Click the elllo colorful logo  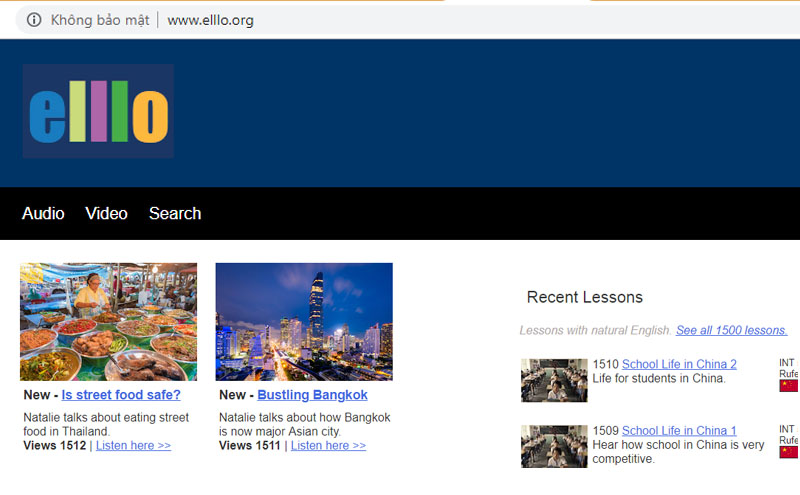click(98, 111)
